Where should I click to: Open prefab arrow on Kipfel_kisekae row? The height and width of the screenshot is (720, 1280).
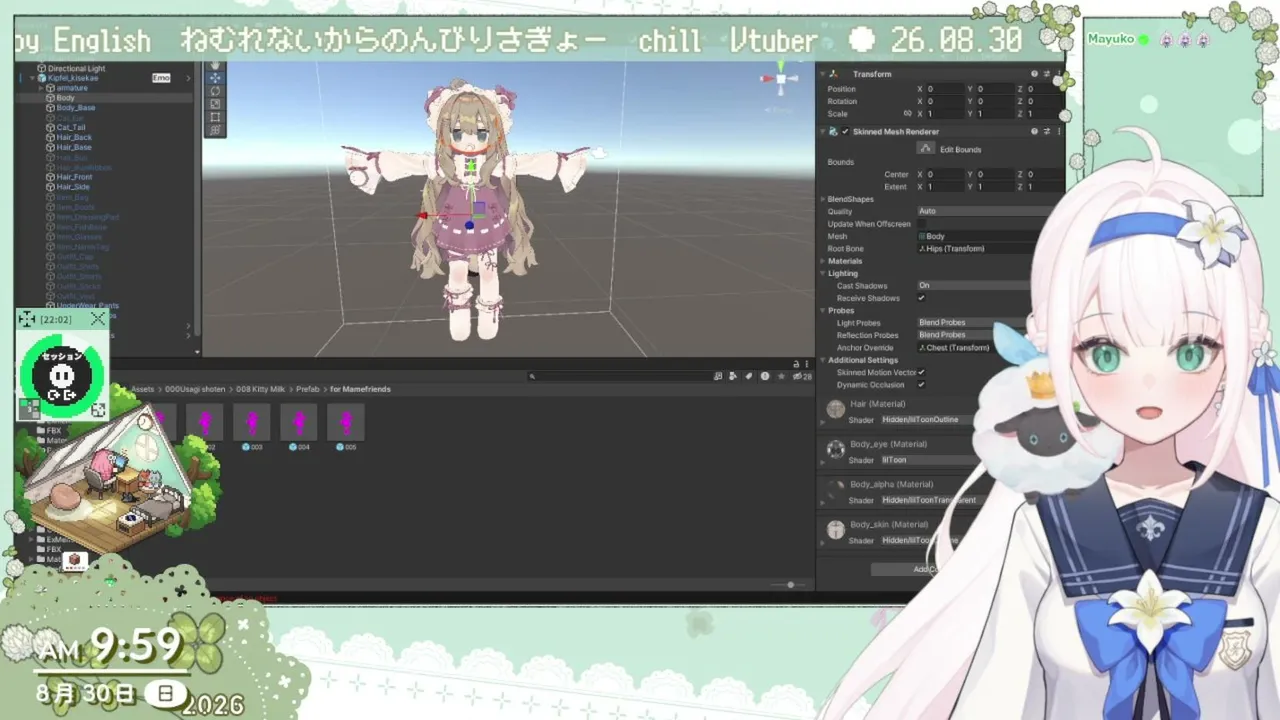(186, 78)
